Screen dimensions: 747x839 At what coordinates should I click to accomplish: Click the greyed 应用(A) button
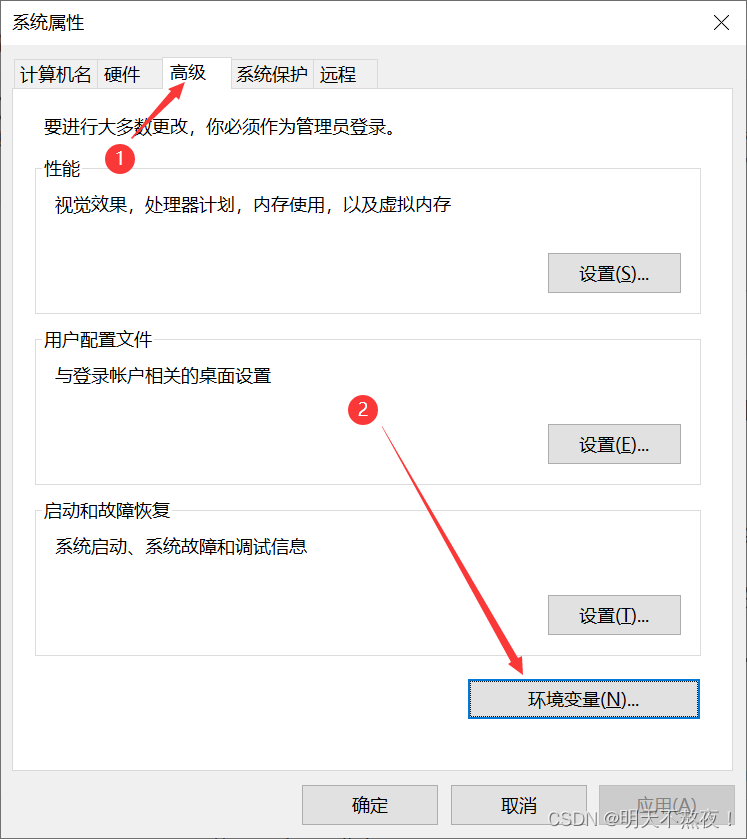667,805
